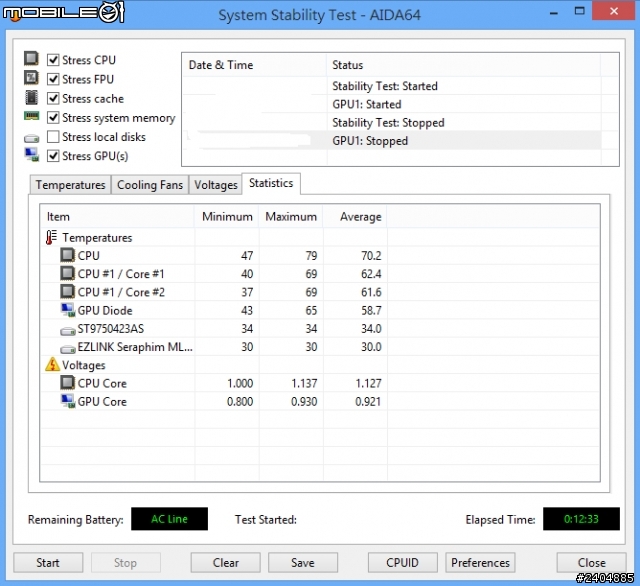Click the Save button
Viewport: 640px width, 586px height.
pyautogui.click(x=303, y=563)
